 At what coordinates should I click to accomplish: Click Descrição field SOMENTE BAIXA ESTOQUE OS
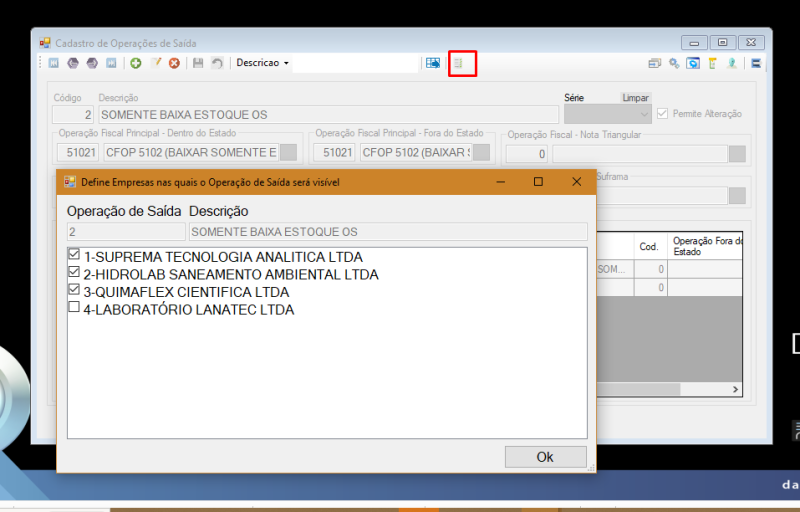click(x=329, y=115)
